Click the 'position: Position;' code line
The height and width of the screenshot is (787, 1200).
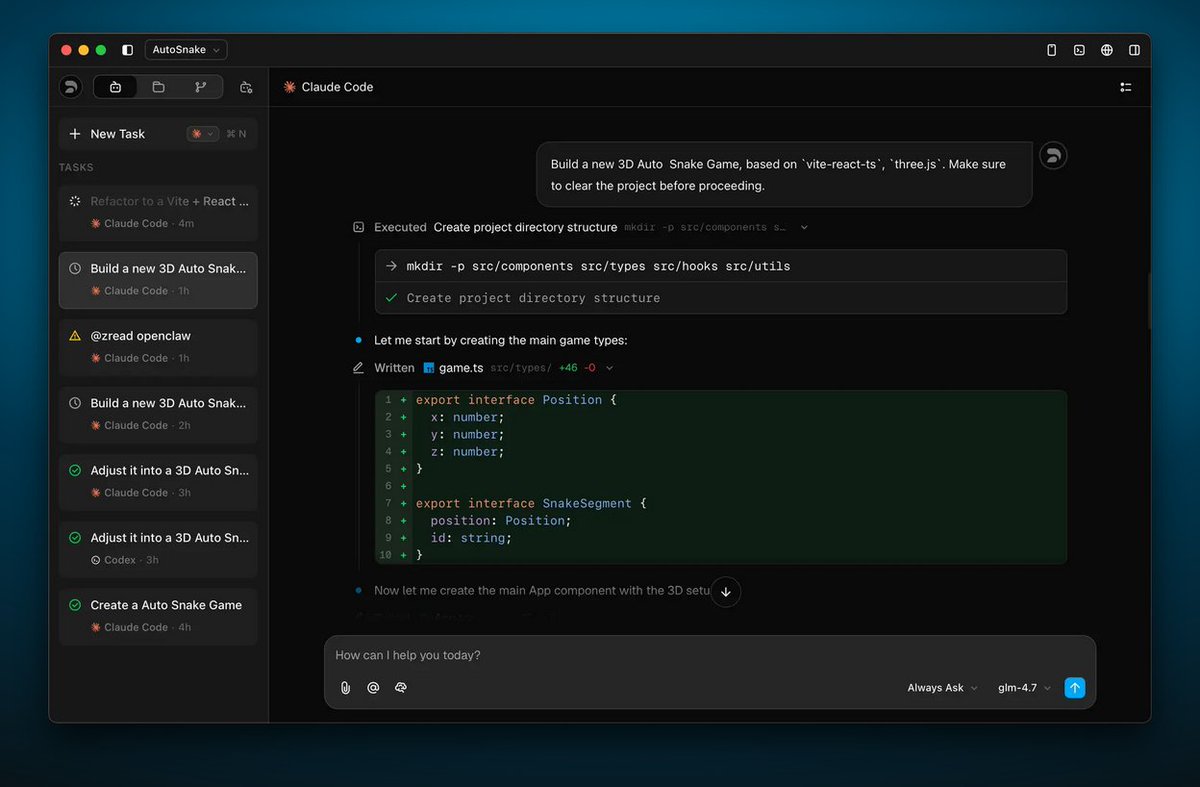501,520
